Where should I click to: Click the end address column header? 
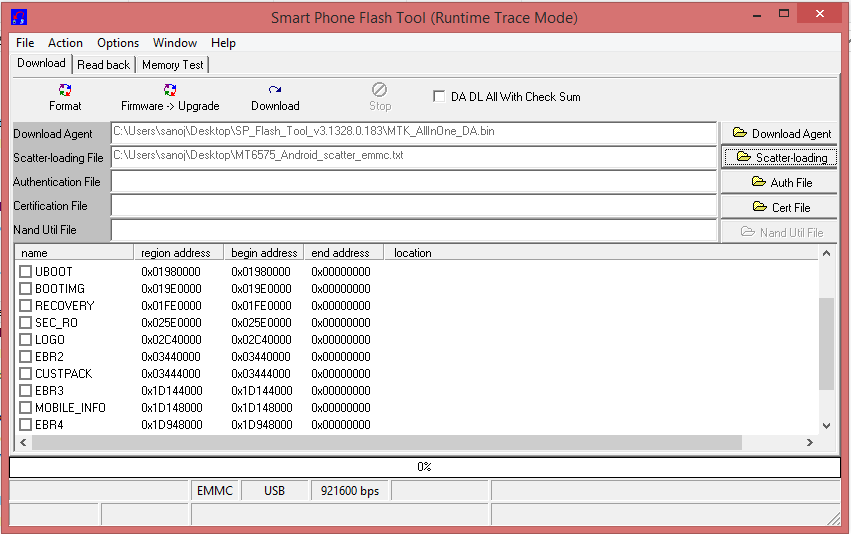pyautogui.click(x=344, y=253)
